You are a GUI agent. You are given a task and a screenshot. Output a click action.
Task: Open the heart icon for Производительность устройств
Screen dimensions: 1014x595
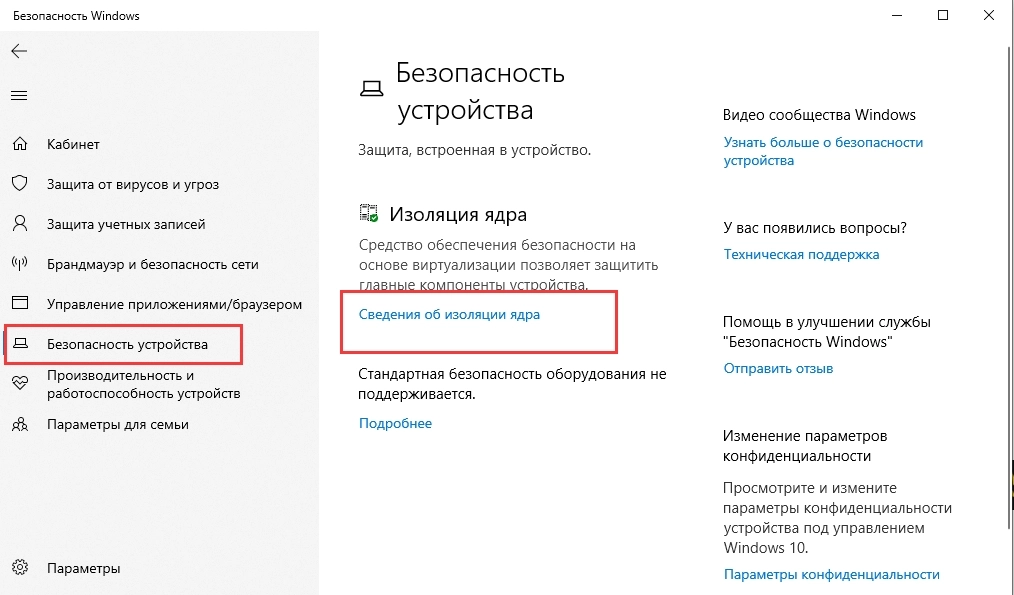point(18,384)
